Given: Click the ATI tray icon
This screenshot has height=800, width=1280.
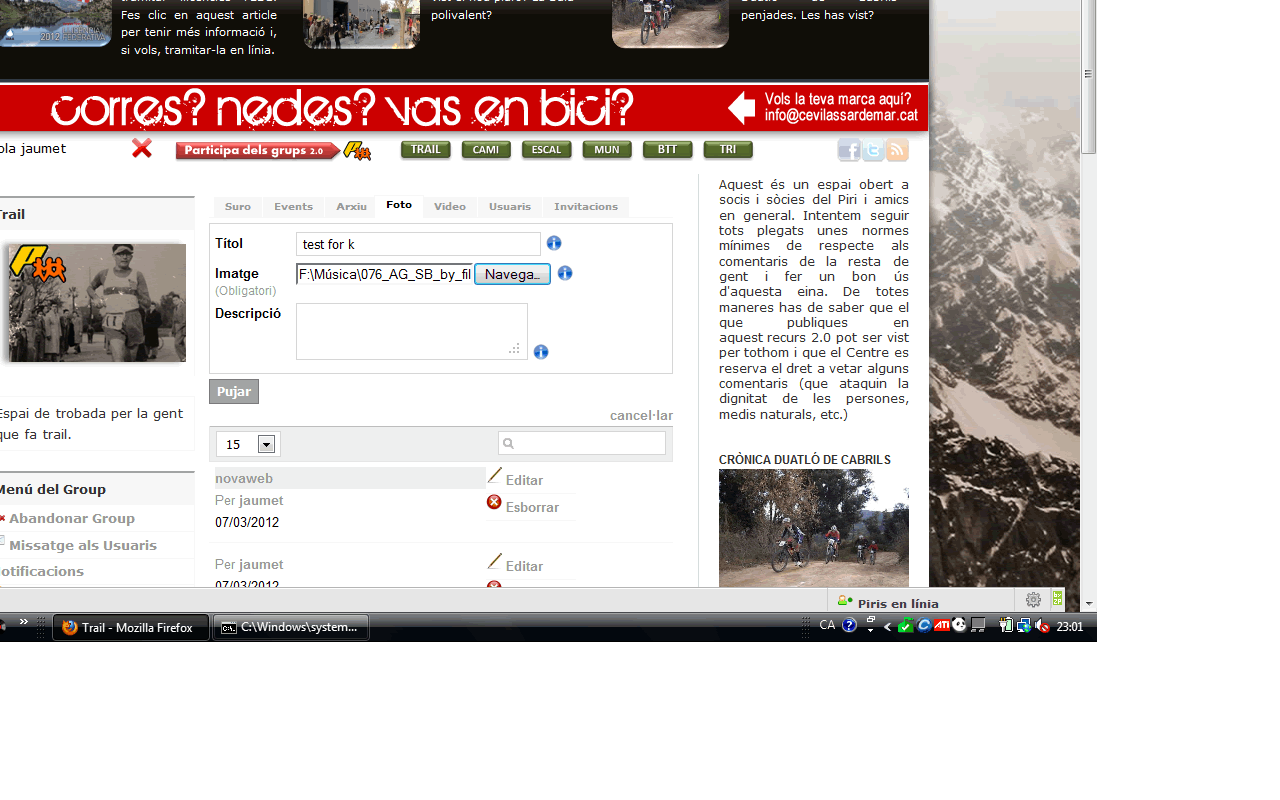Looking at the screenshot, I should click(x=941, y=625).
